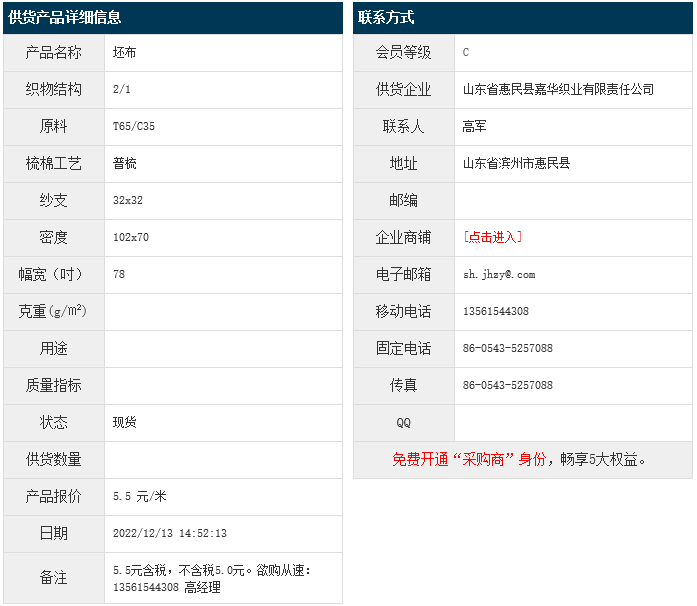Click the email address sh.jhzy@.com

click(499, 274)
